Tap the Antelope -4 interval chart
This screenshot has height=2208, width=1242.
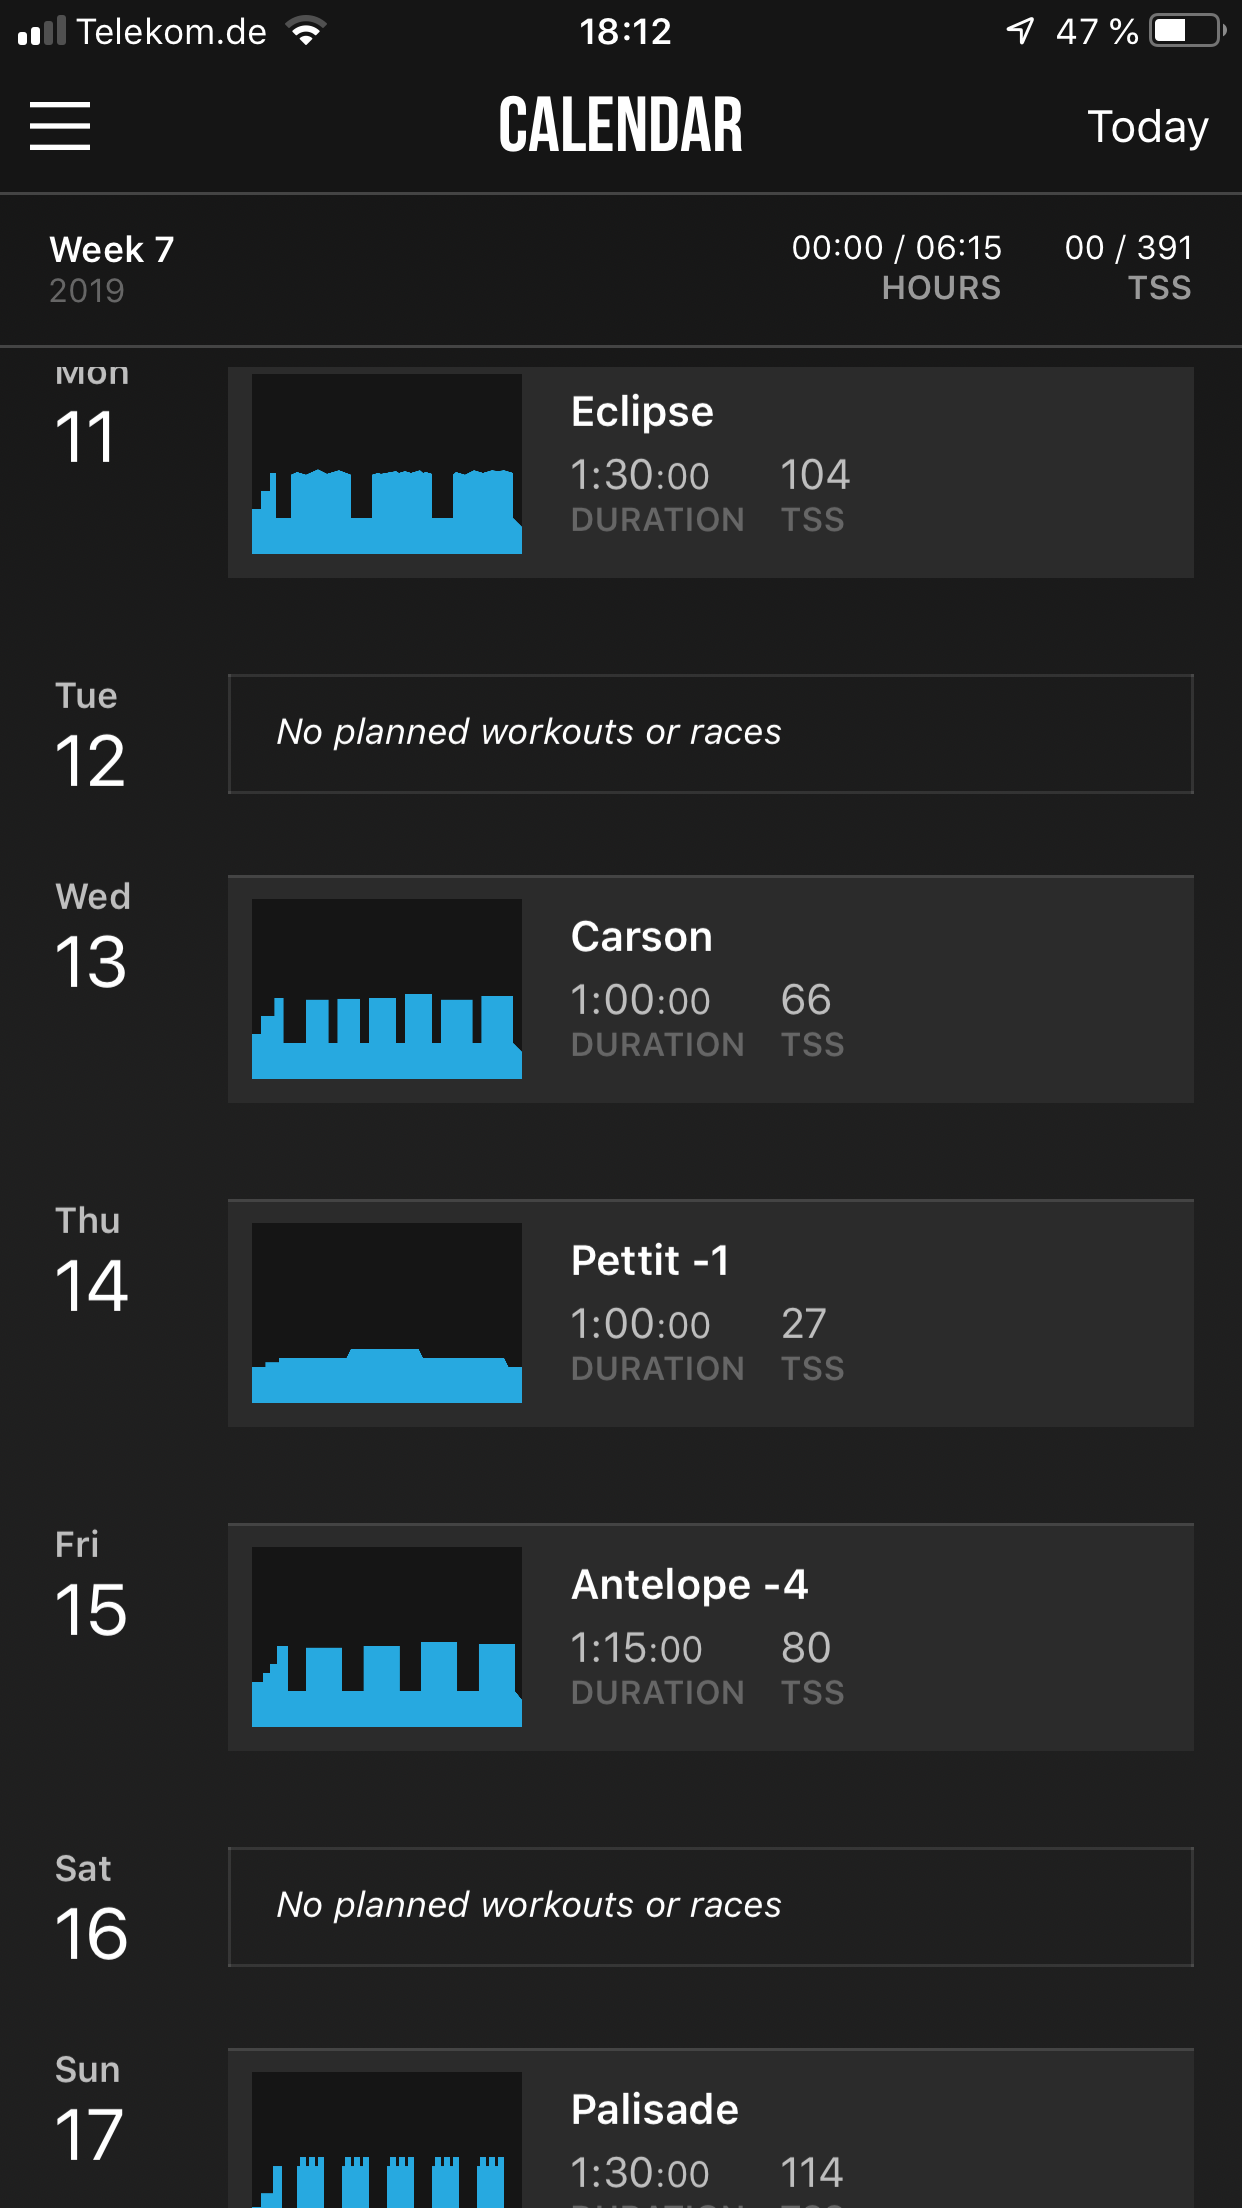[x=387, y=1637]
